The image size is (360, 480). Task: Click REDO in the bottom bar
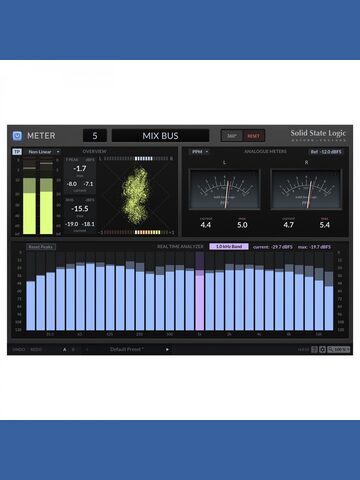click(x=36, y=349)
